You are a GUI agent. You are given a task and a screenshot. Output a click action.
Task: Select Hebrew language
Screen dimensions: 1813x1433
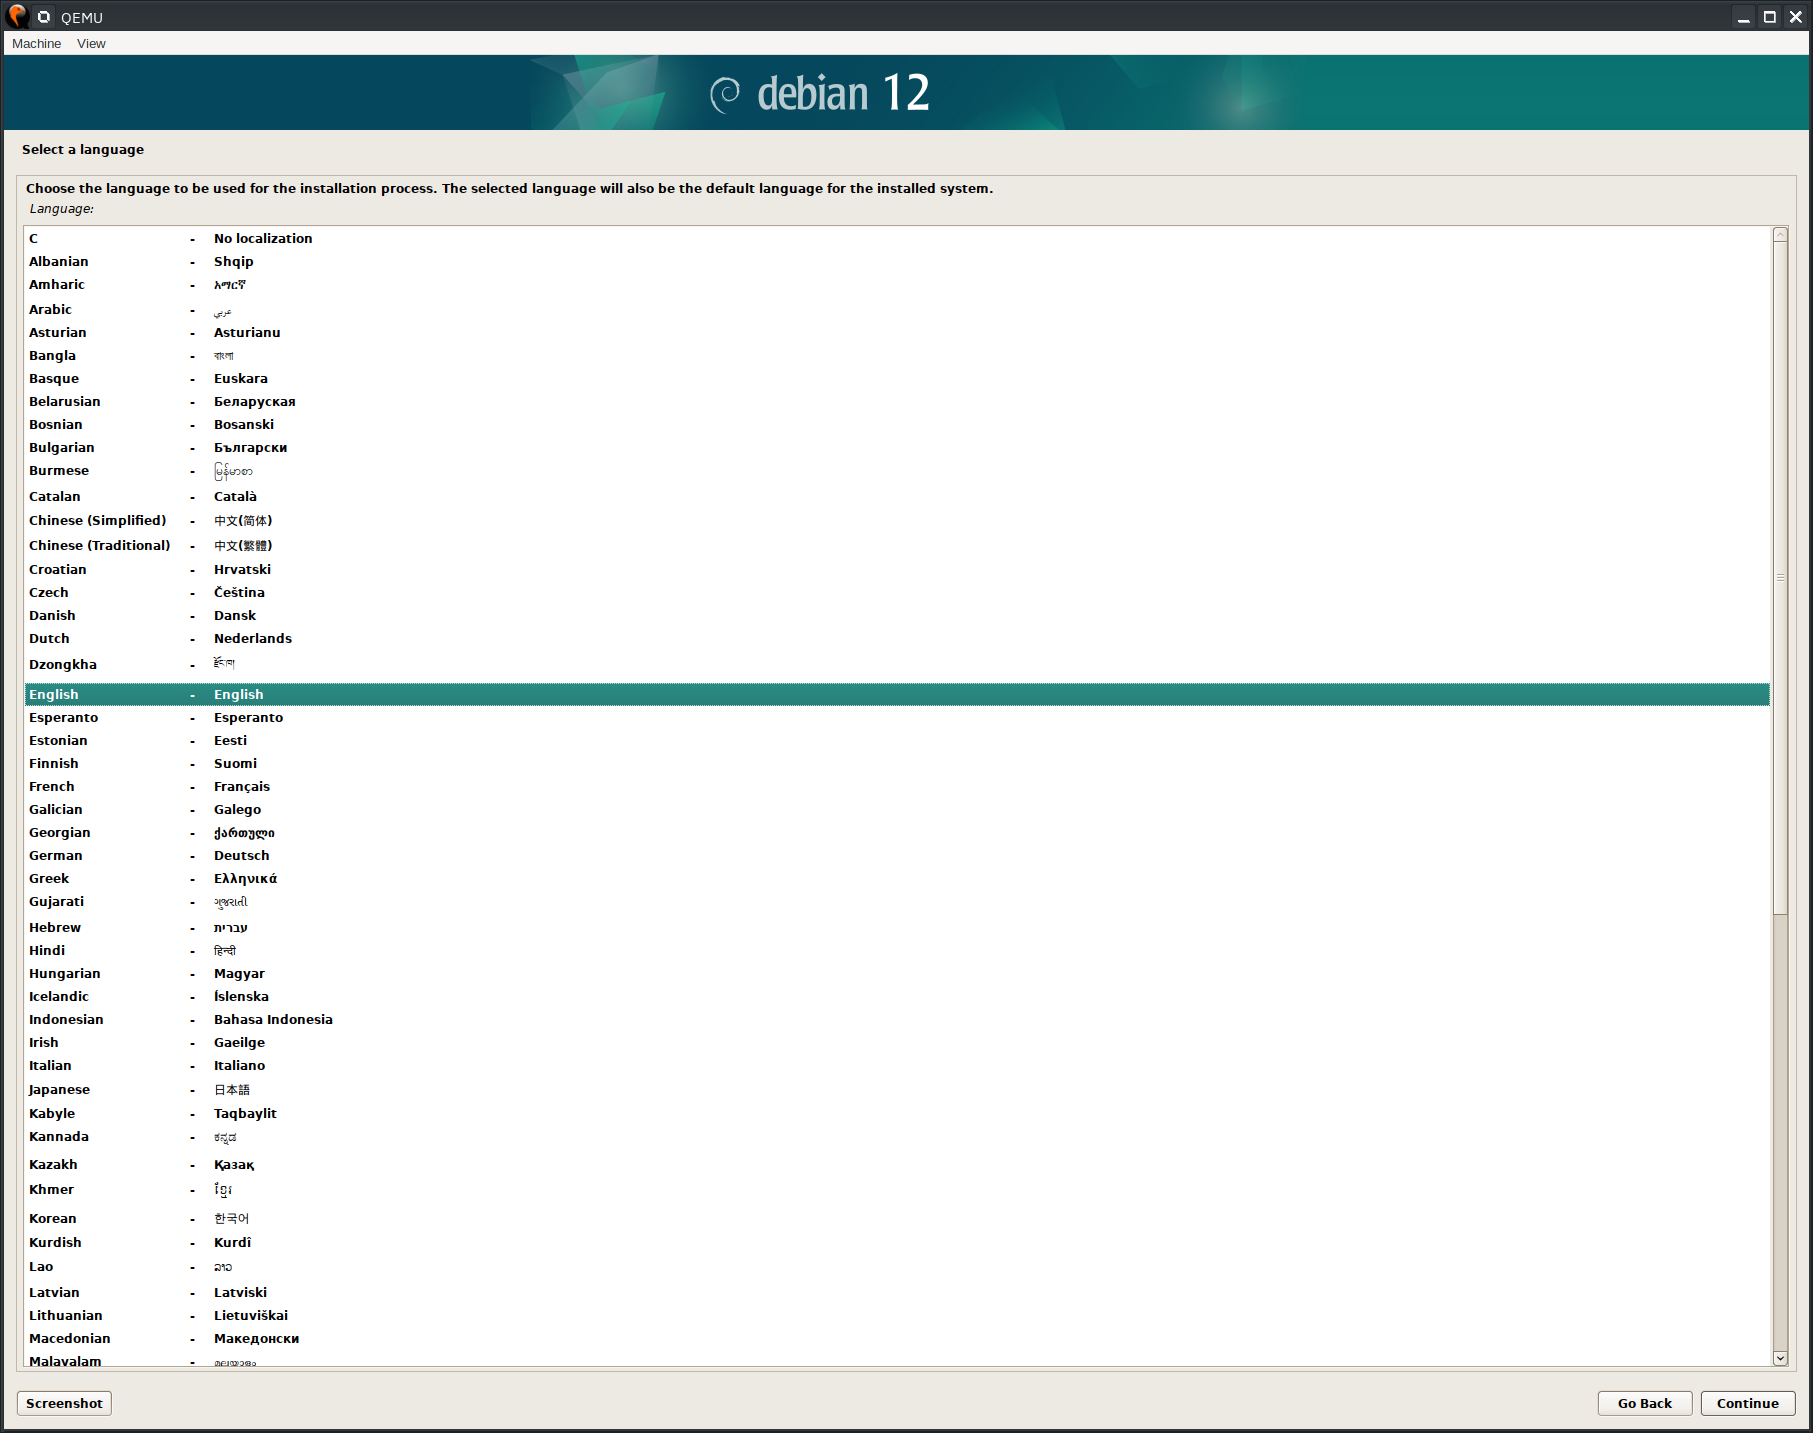pyautogui.click(x=897, y=927)
